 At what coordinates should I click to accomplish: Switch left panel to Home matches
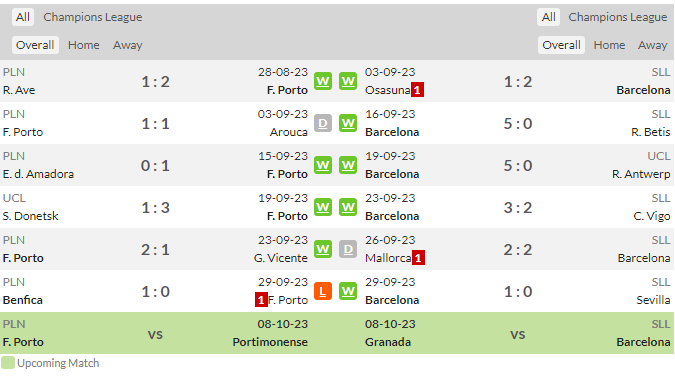tap(84, 45)
